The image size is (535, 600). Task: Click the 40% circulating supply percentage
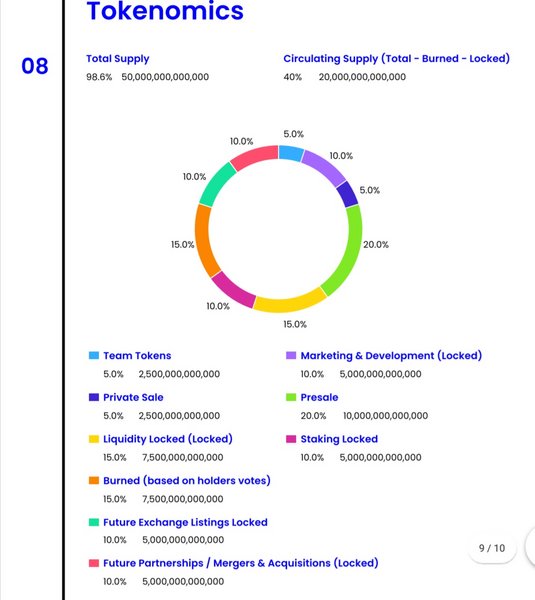(x=293, y=77)
